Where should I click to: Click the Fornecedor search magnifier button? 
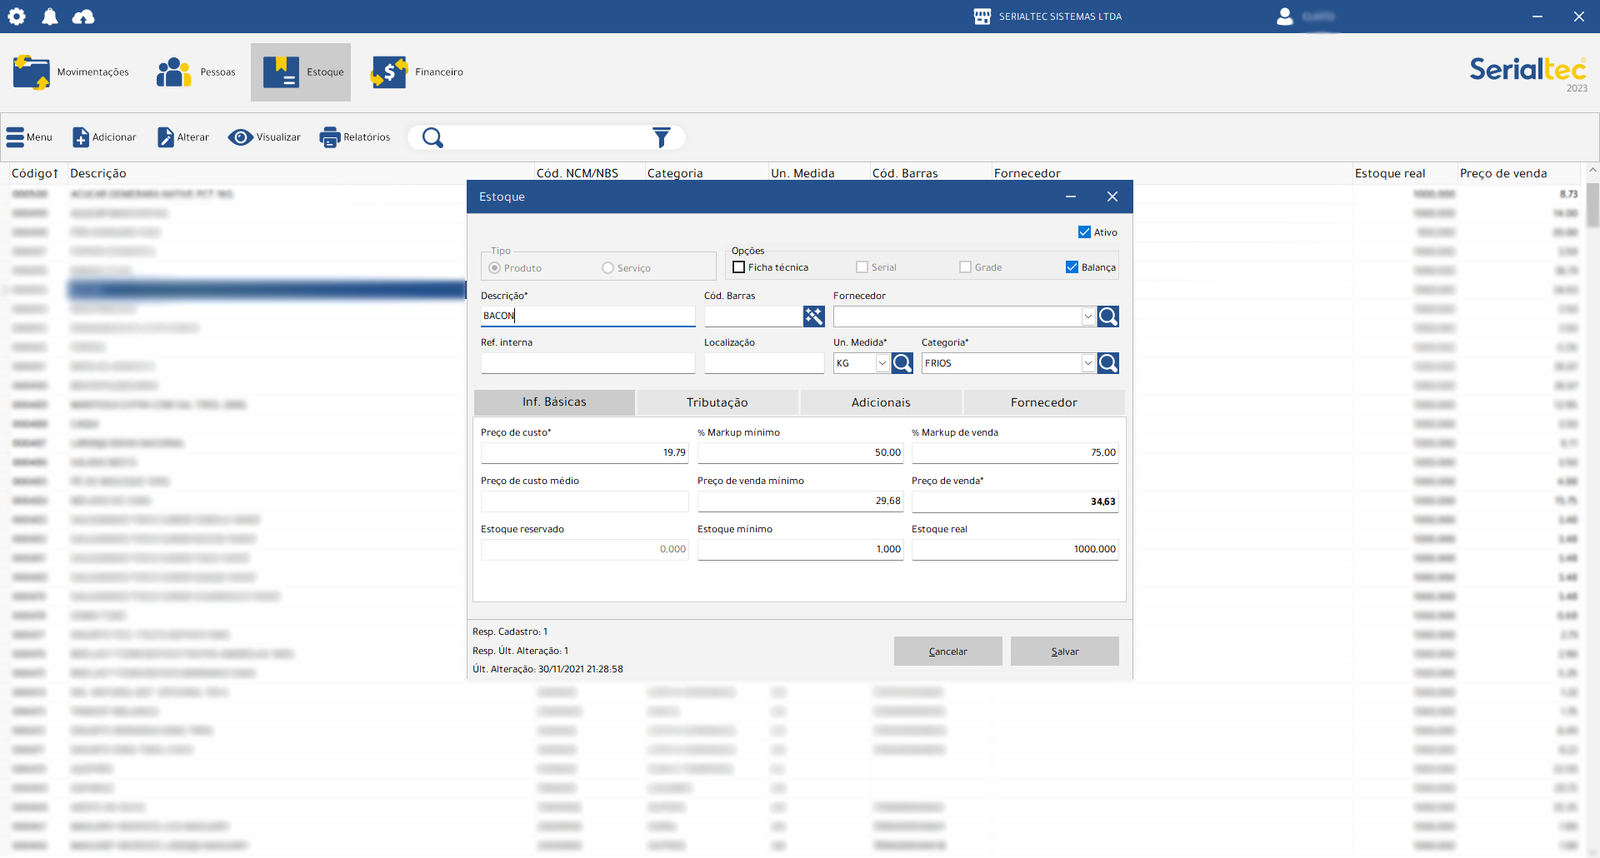coord(1108,316)
